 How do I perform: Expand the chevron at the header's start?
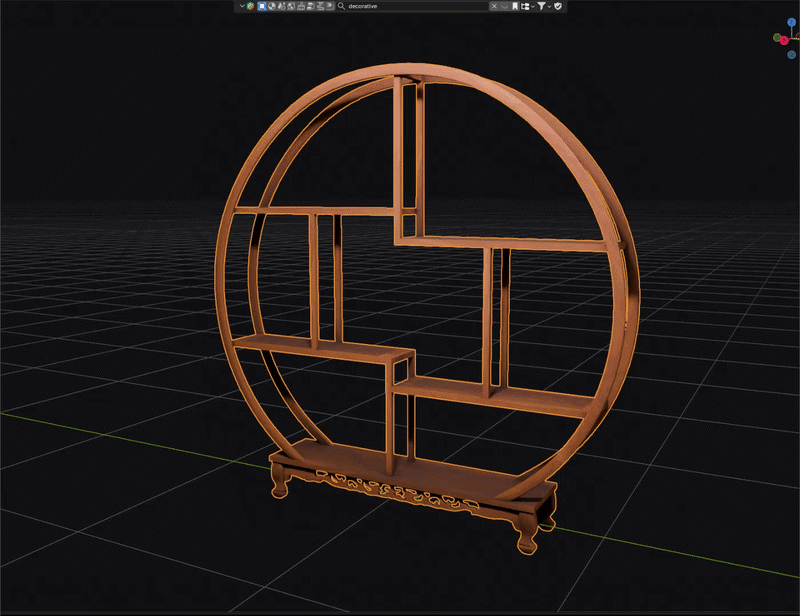[242, 6]
